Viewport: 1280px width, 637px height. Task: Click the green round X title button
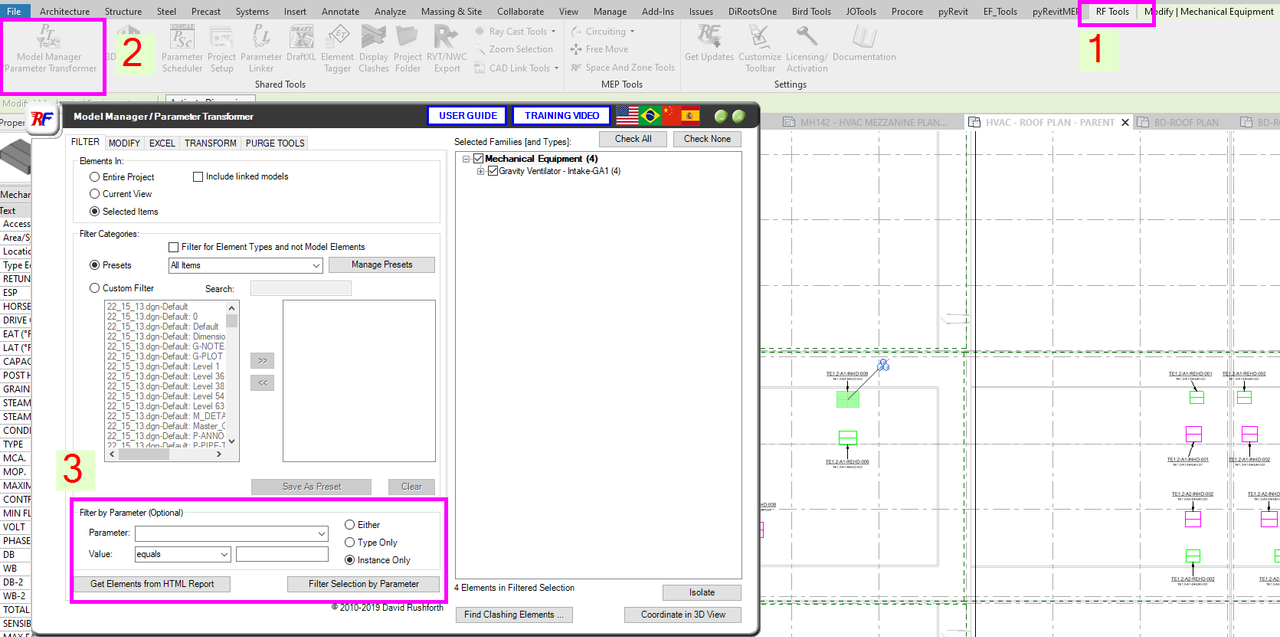coord(739,116)
